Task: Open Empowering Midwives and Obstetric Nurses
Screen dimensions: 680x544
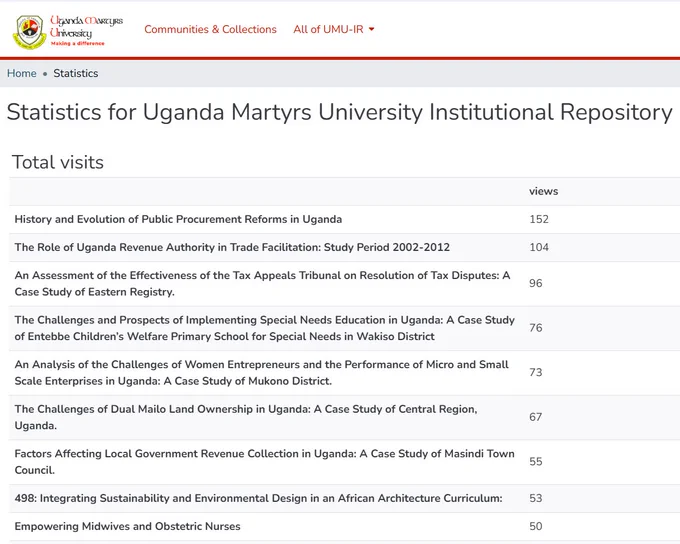Action: coord(128,526)
